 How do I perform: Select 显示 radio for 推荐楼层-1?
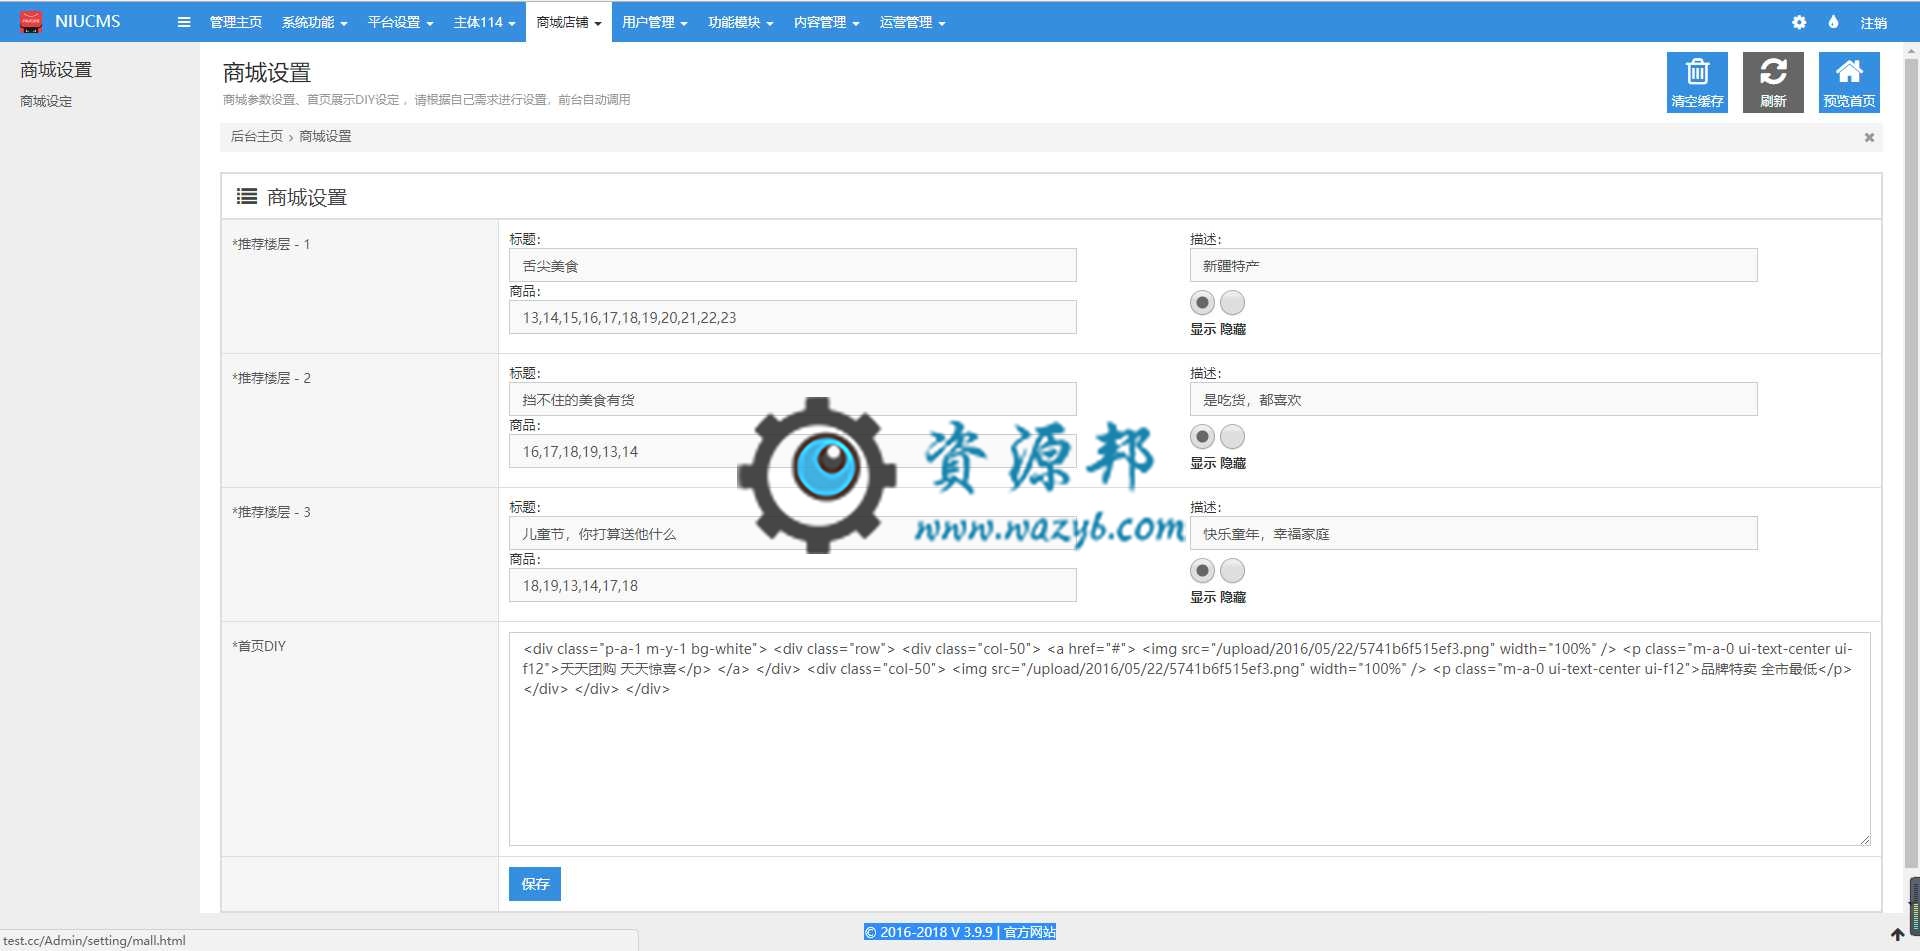click(x=1202, y=302)
